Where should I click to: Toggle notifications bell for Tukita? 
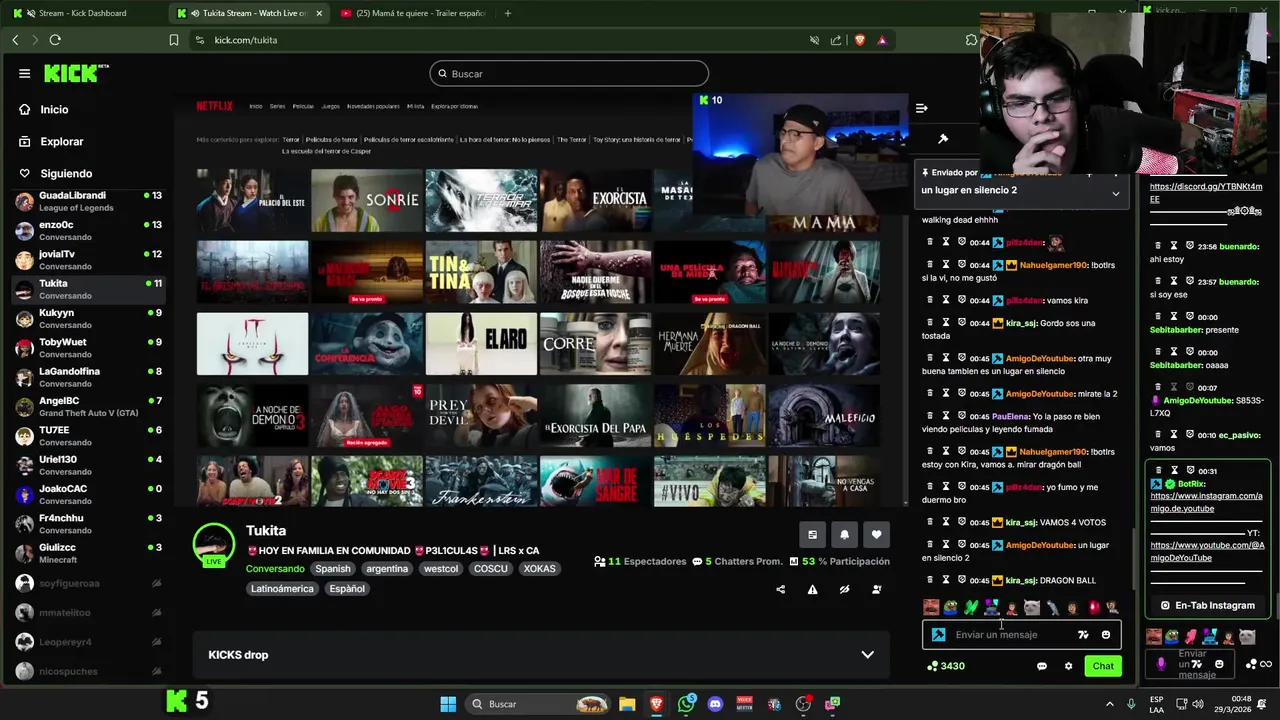[x=844, y=535]
